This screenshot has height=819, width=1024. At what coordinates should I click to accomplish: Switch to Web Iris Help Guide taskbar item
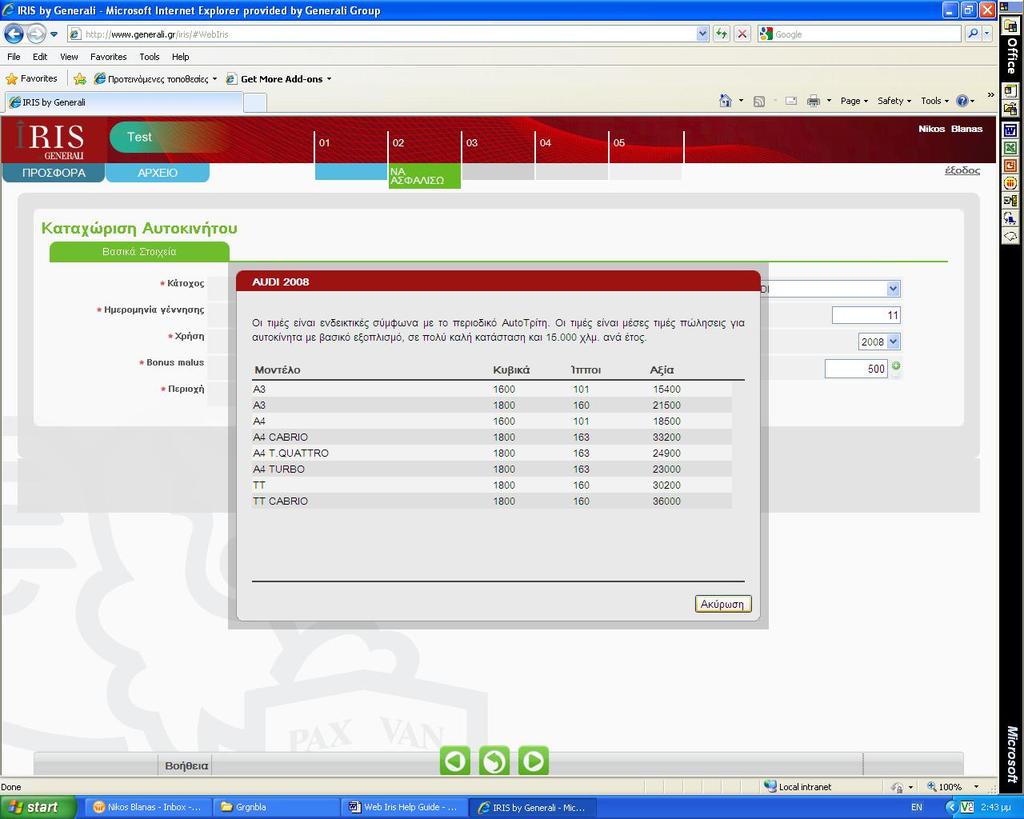click(x=403, y=807)
